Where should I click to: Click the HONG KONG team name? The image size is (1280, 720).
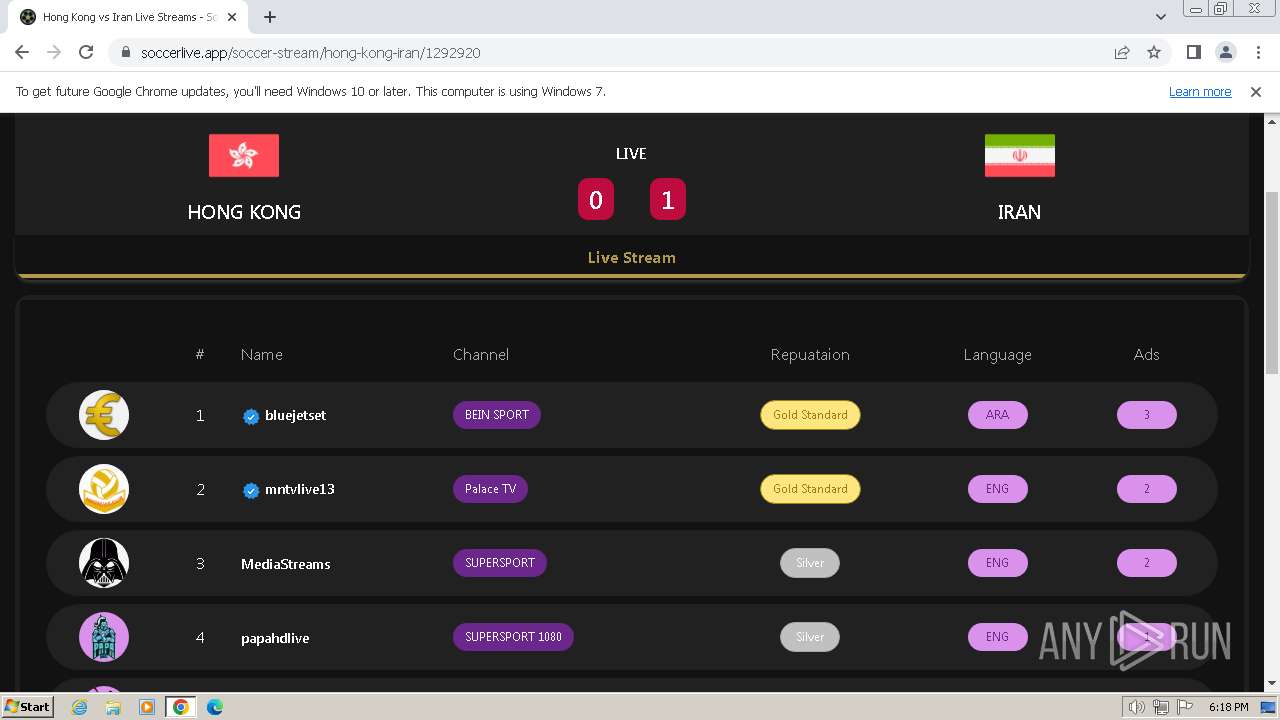(244, 212)
